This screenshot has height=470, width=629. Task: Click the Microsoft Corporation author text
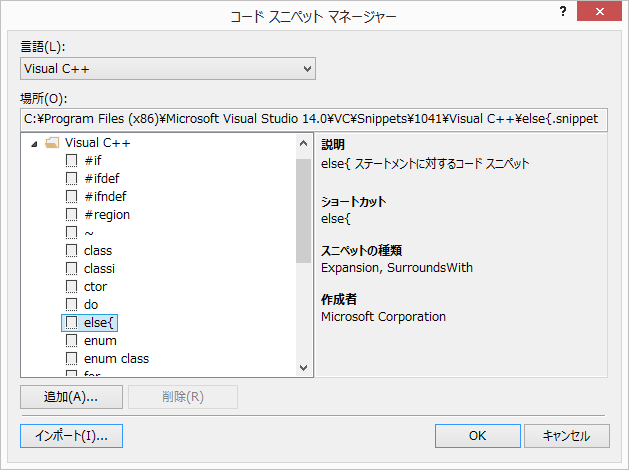coord(383,317)
